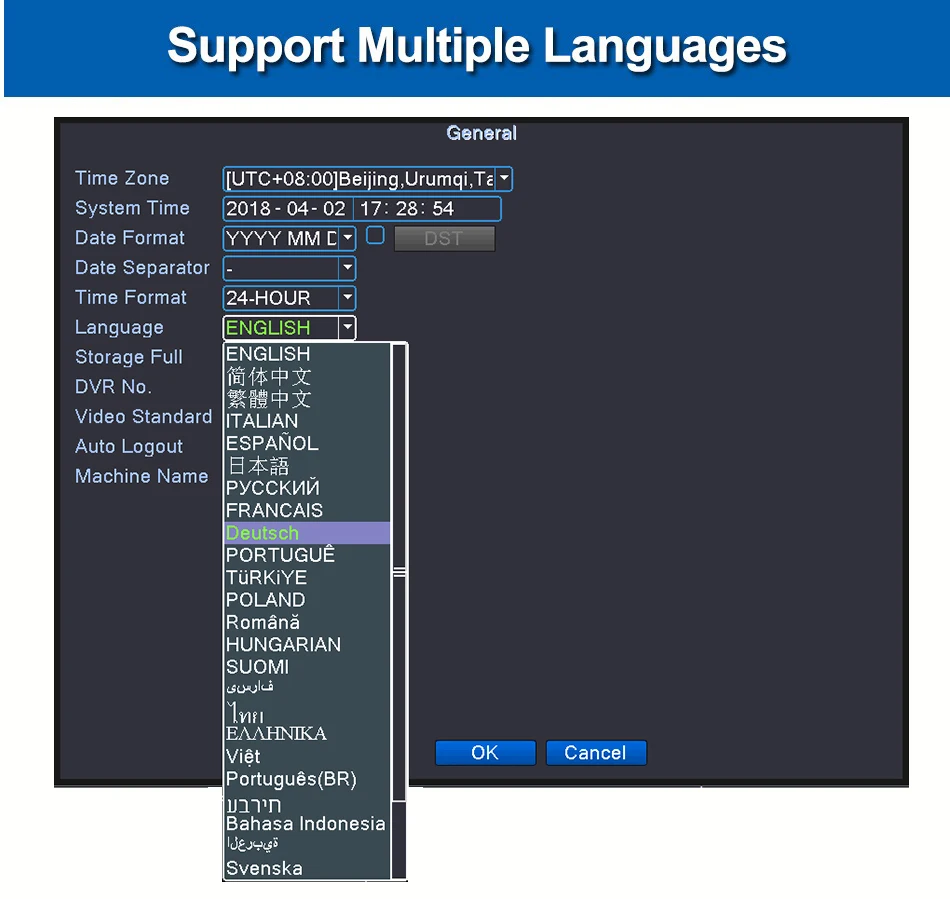Pick HUNGARIAN in the language list
The height and width of the screenshot is (899, 950).
307,645
